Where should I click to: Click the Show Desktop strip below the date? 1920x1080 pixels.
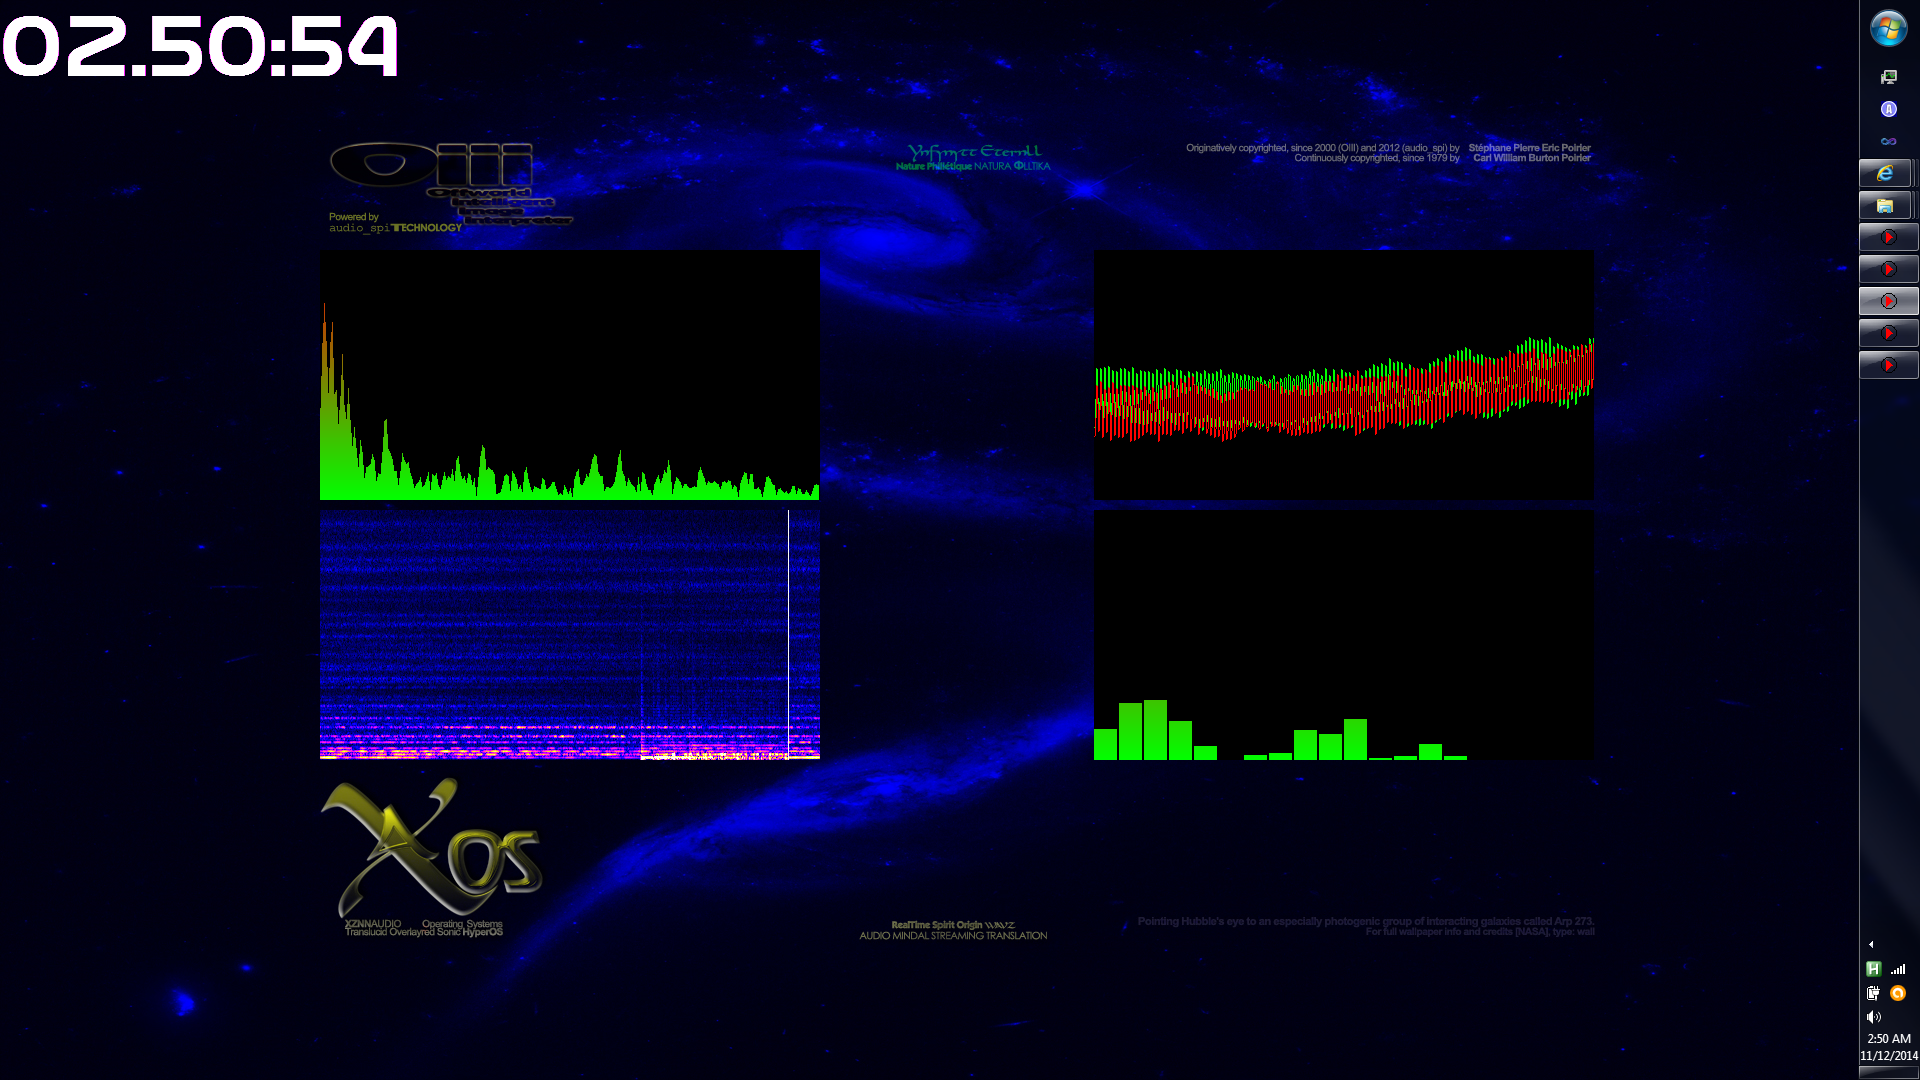1888,1073
